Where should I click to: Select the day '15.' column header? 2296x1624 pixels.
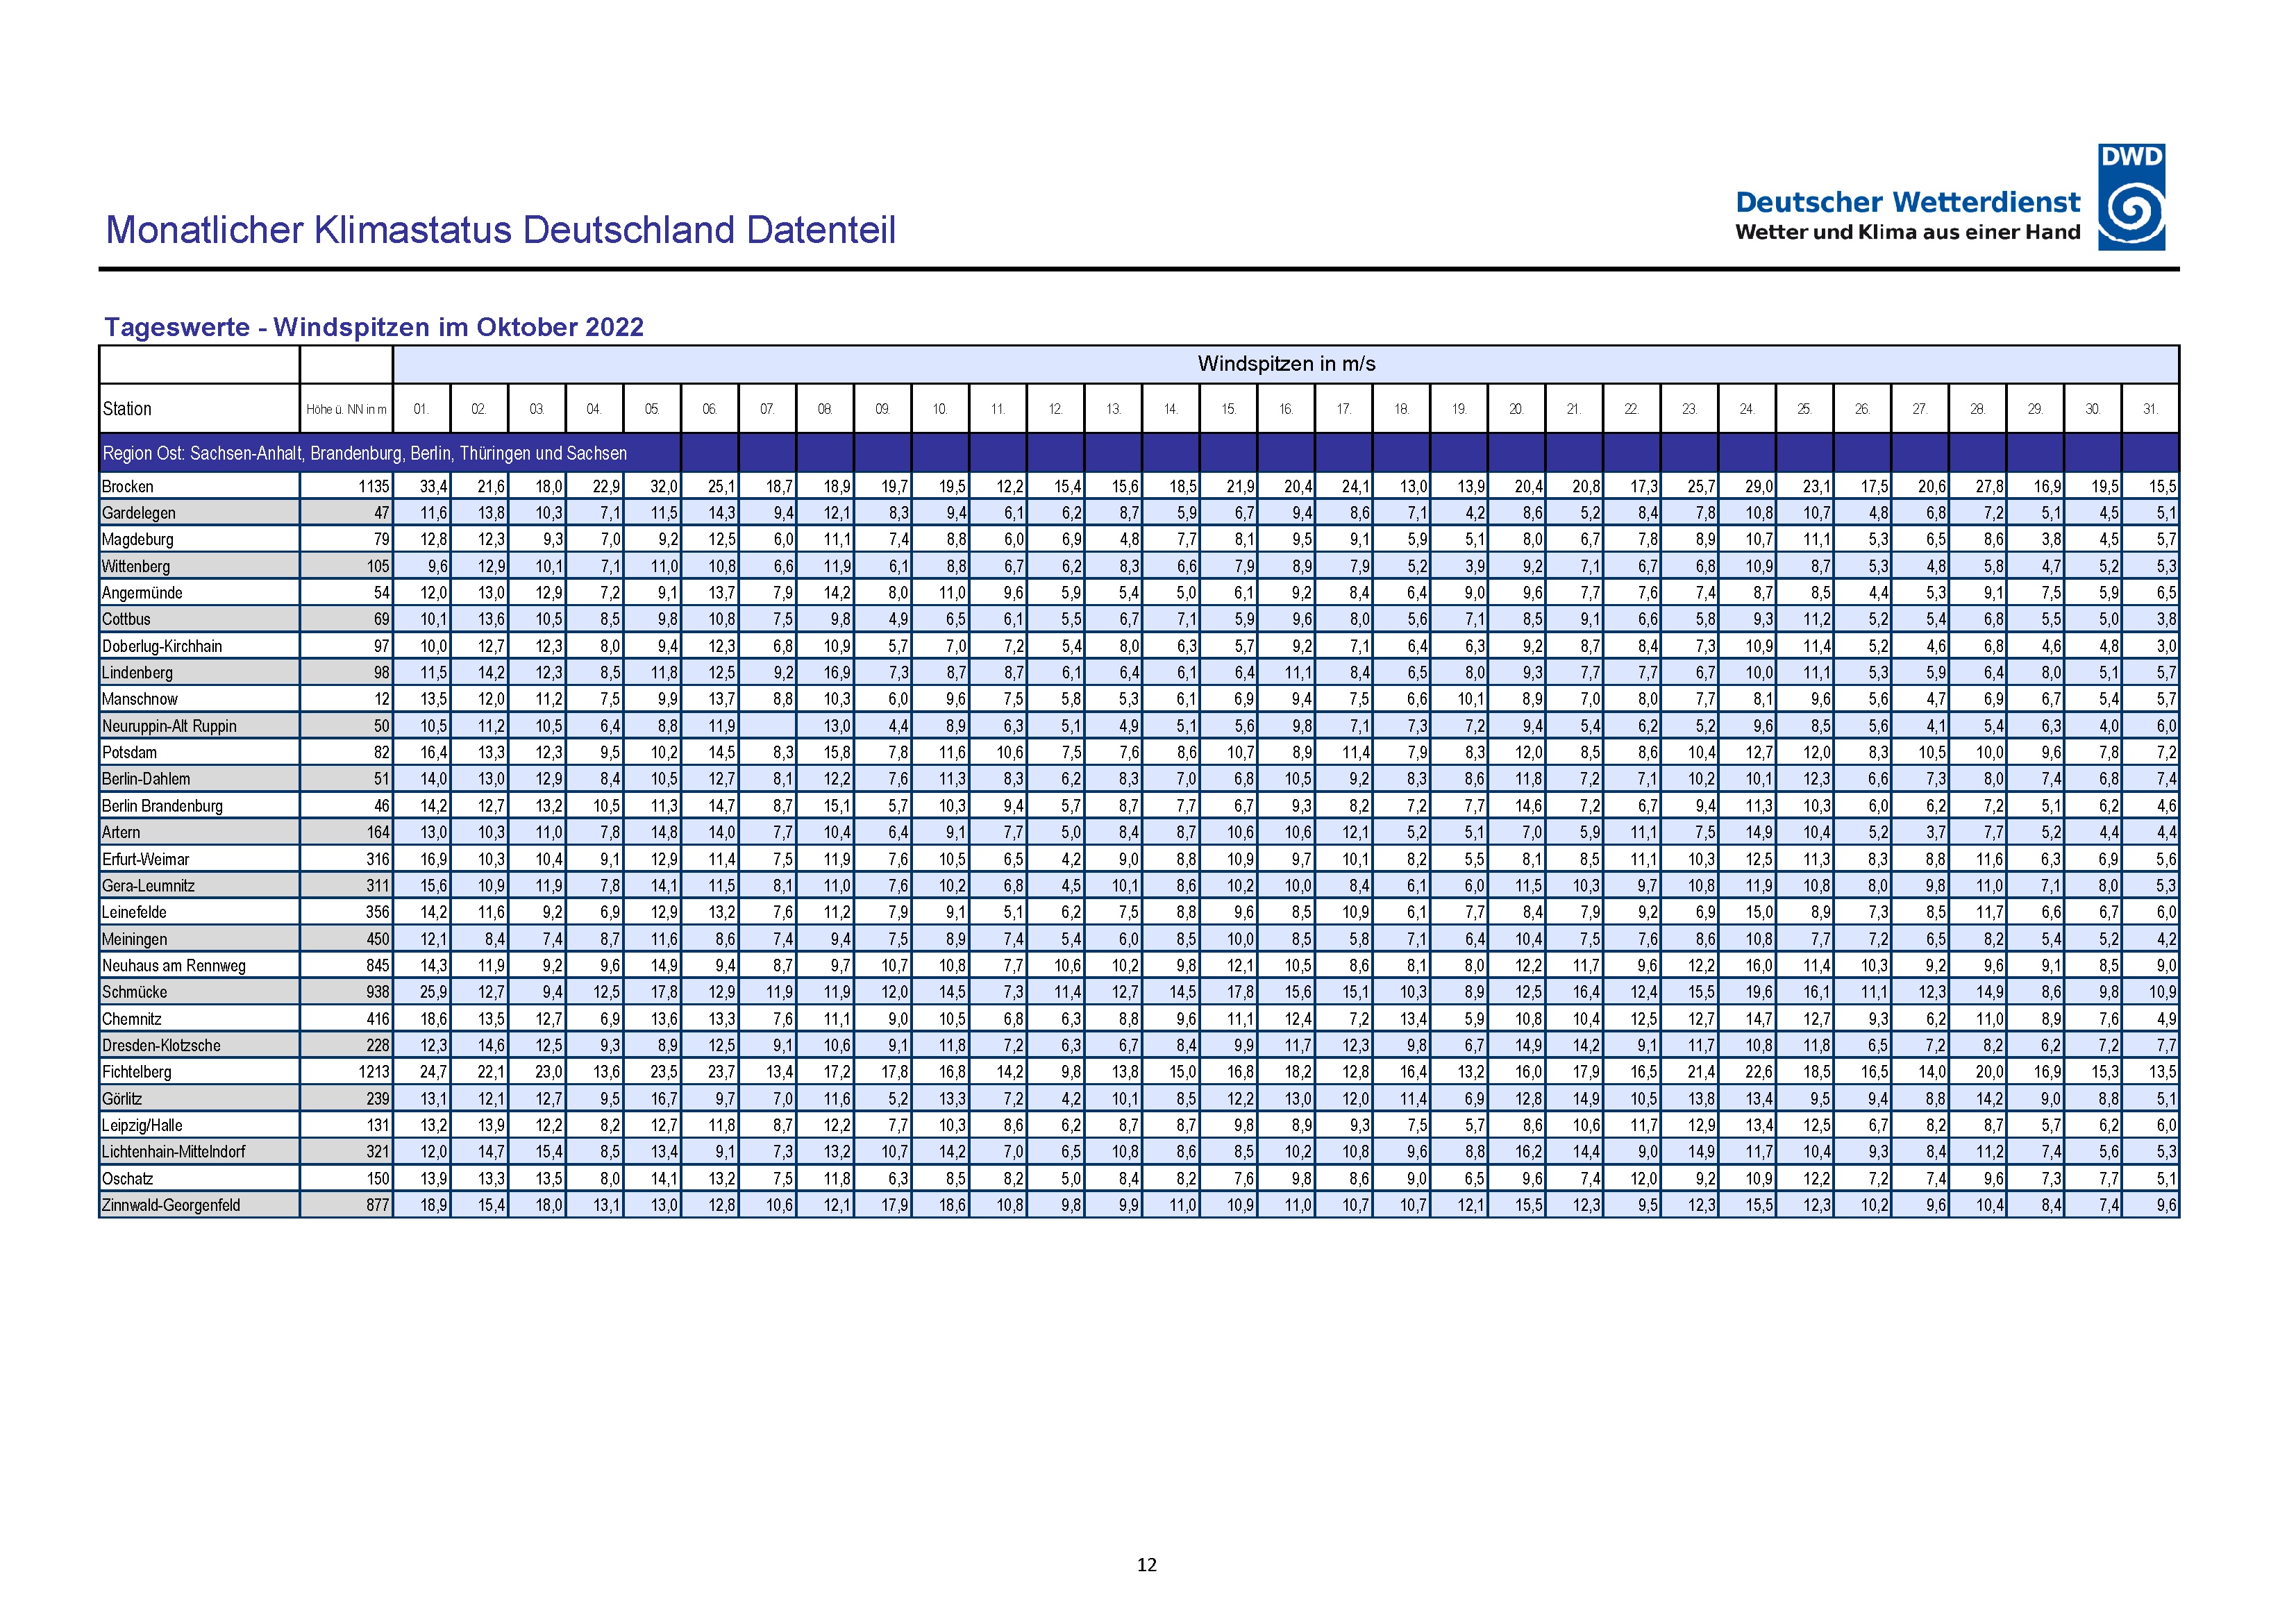coord(1228,409)
